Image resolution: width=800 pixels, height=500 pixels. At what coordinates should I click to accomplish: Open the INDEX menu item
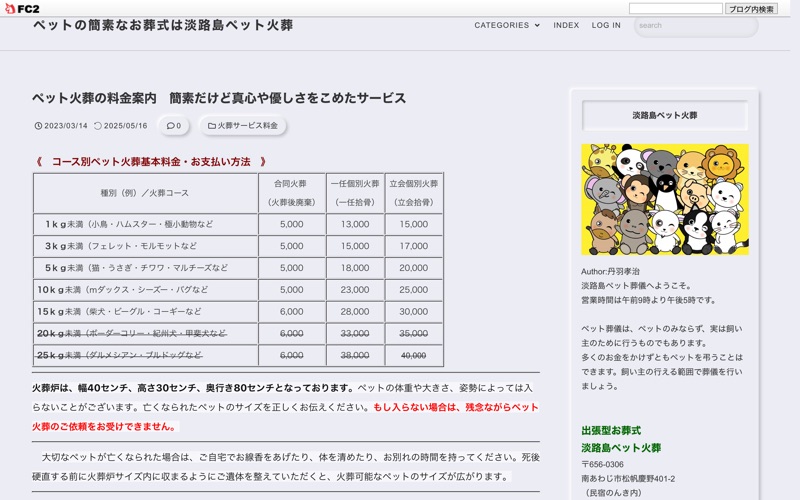coord(566,25)
